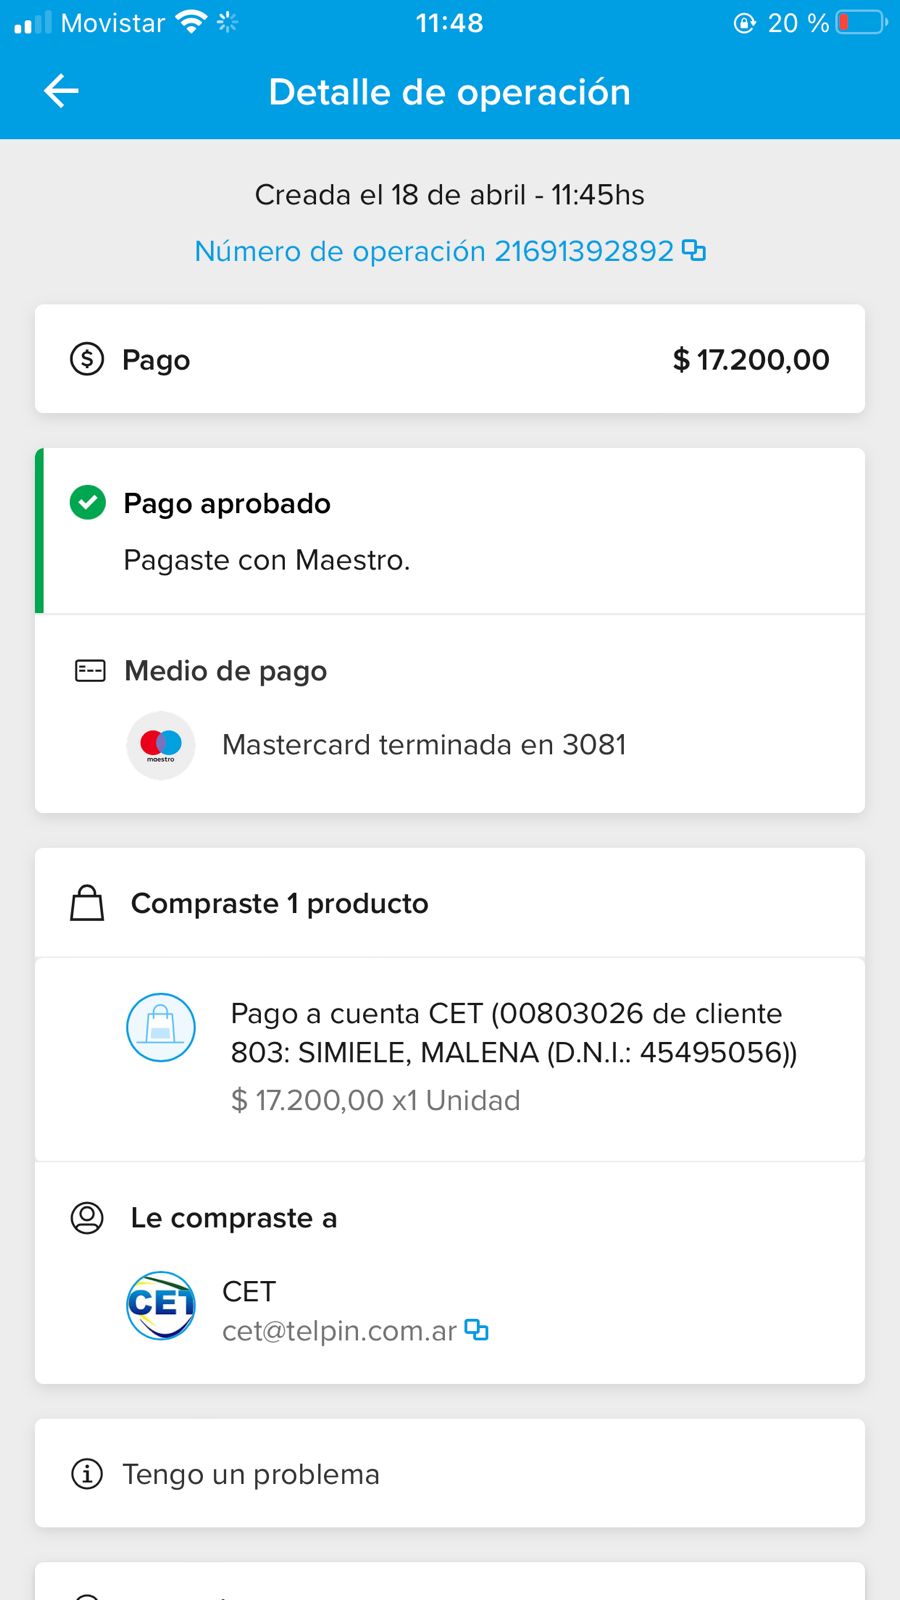Viewport: 900px width, 1600px height.
Task: Select Mastercard terminada en 3081 row
Action: point(424,745)
